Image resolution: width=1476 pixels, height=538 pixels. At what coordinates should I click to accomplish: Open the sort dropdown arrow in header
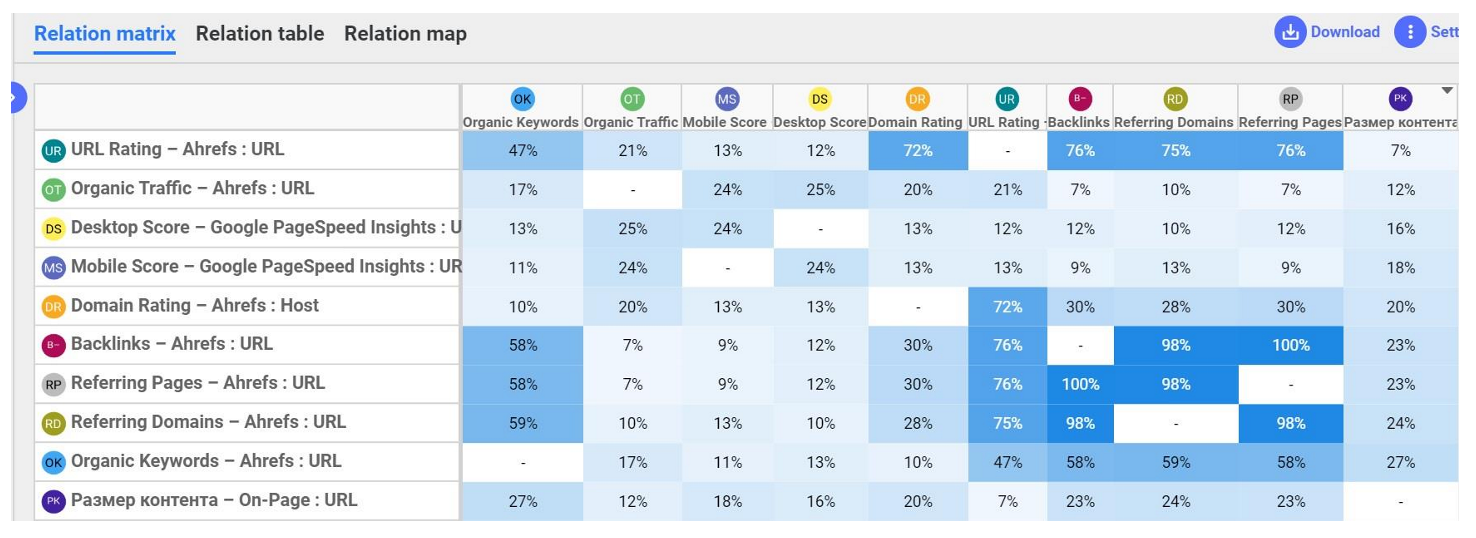click(1446, 91)
